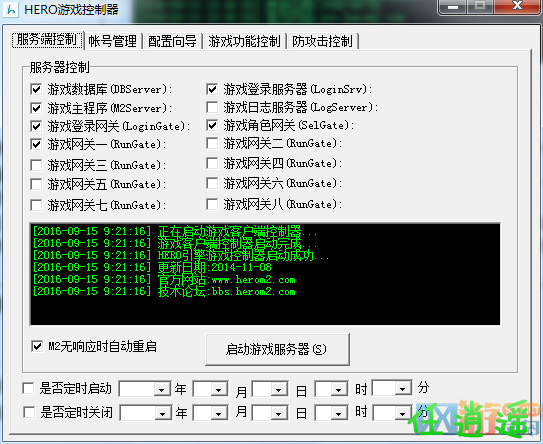Enable 游戏网关三 (RunGate) checkbox
The image size is (543, 444).
tap(36, 165)
